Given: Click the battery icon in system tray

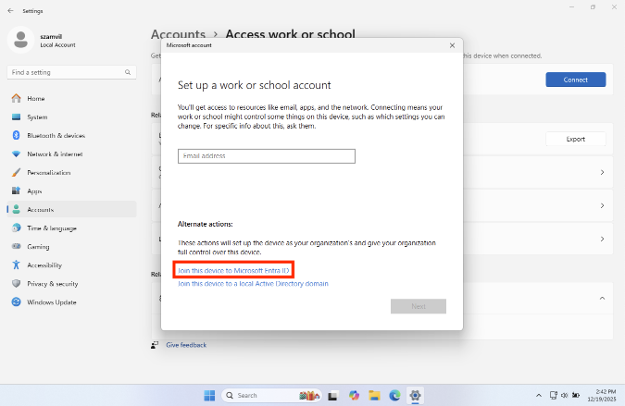Looking at the screenshot, I should [576, 395].
